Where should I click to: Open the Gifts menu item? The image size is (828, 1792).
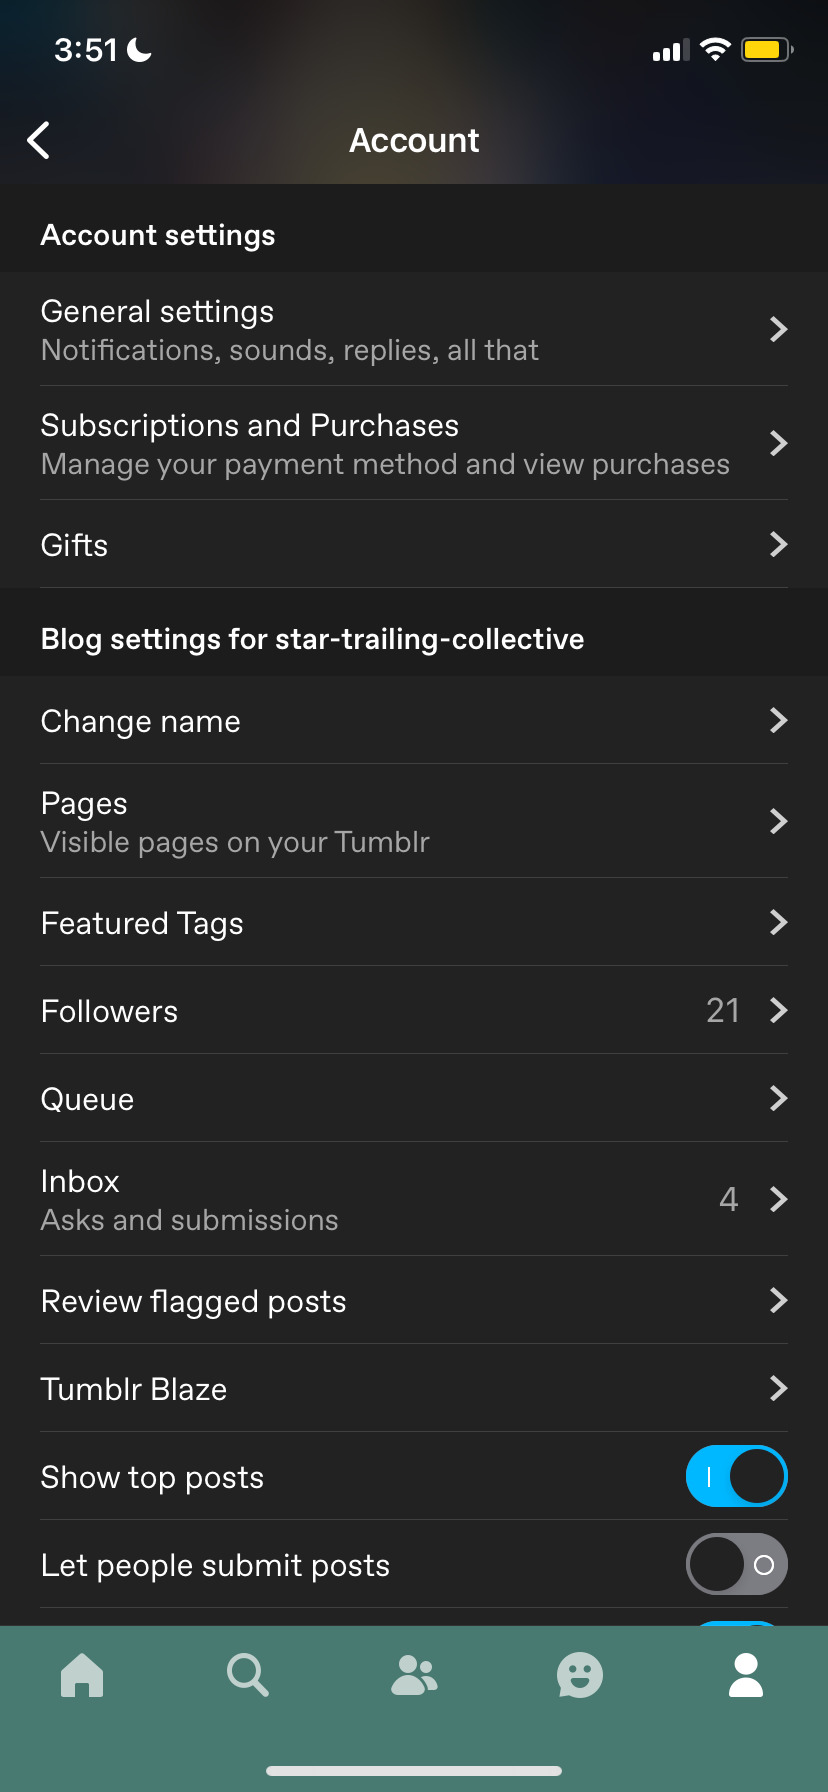tap(414, 544)
